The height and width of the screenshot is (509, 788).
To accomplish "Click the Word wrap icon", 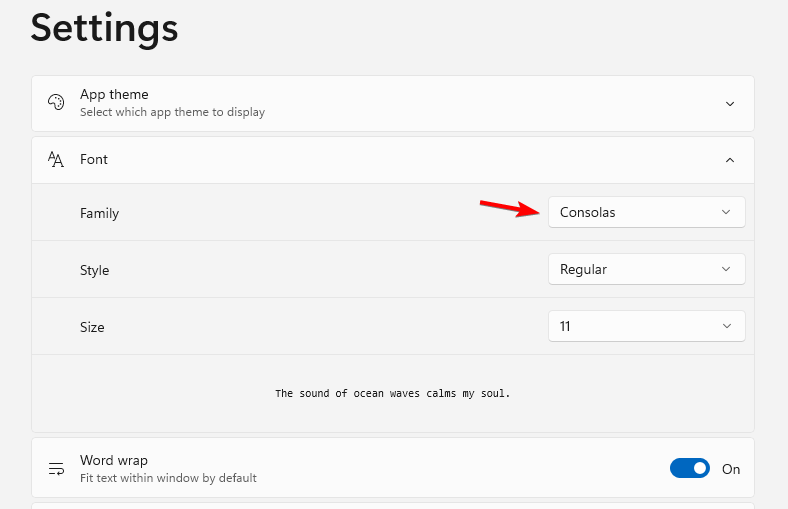I will coord(56,469).
